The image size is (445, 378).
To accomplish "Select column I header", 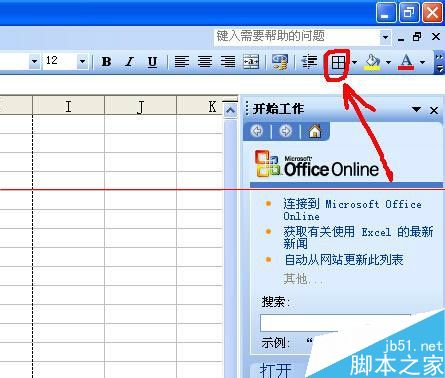I will pos(68,106).
